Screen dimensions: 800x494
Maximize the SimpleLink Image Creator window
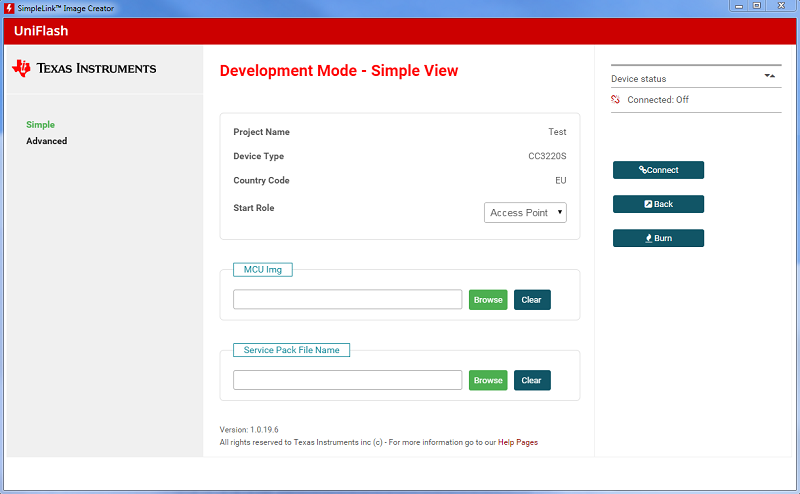755,7
